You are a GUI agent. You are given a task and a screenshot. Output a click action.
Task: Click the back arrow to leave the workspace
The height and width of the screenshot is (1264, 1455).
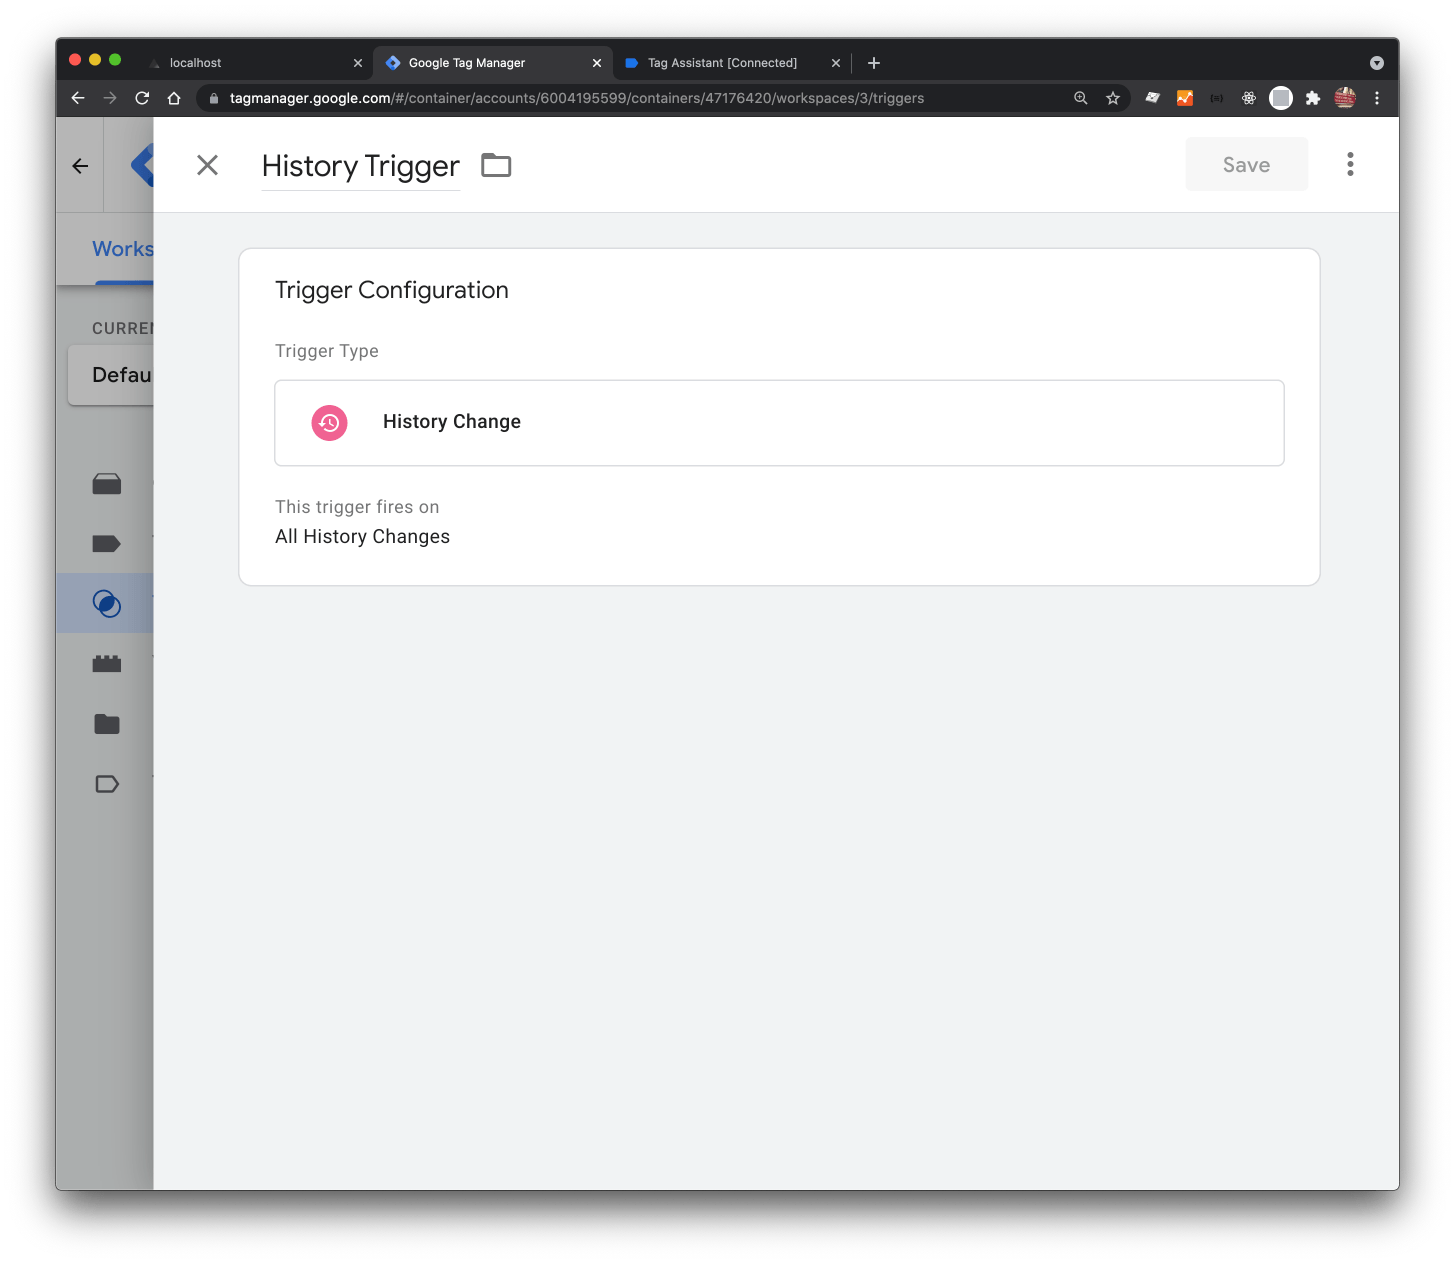[79, 165]
